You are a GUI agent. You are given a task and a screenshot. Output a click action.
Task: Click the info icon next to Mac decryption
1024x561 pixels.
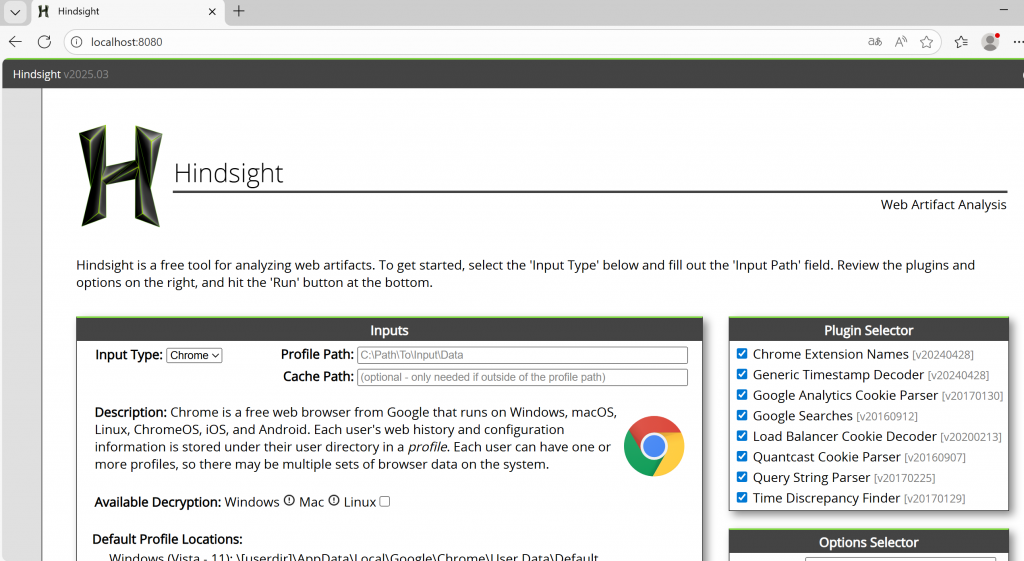pos(333,501)
